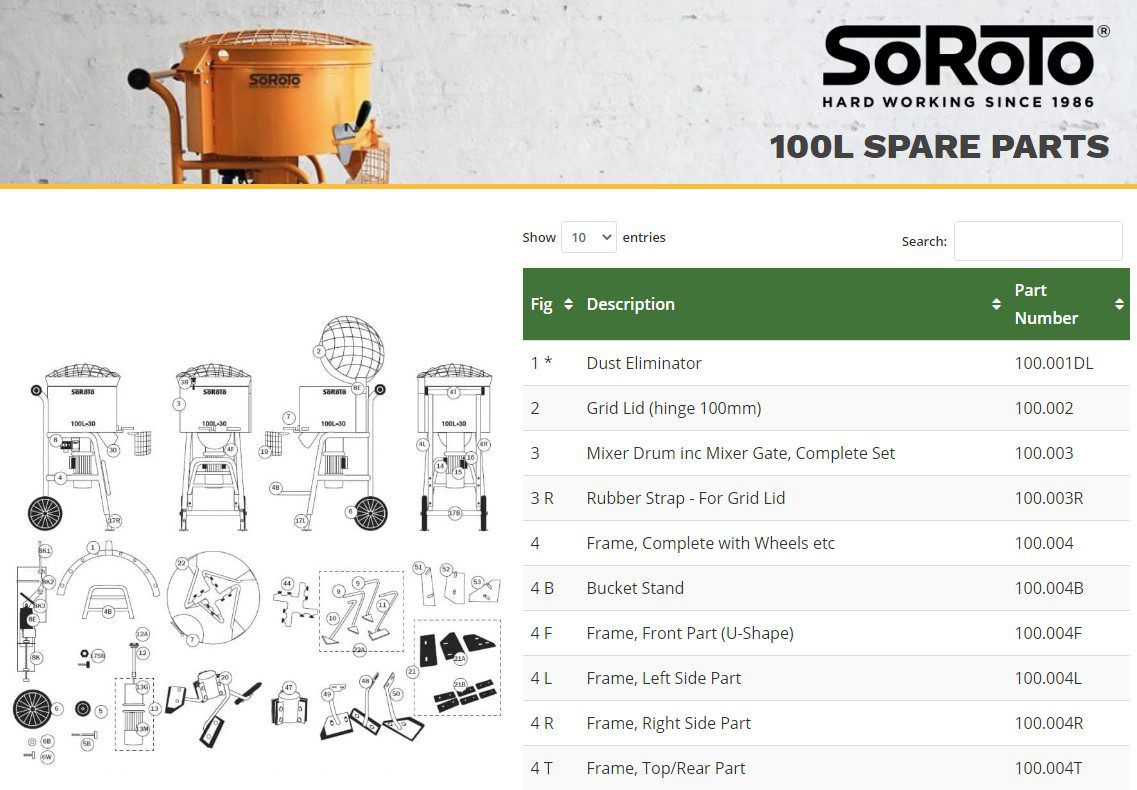The height and width of the screenshot is (790, 1137).
Task: Select the Bucket Stand description
Action: [635, 588]
